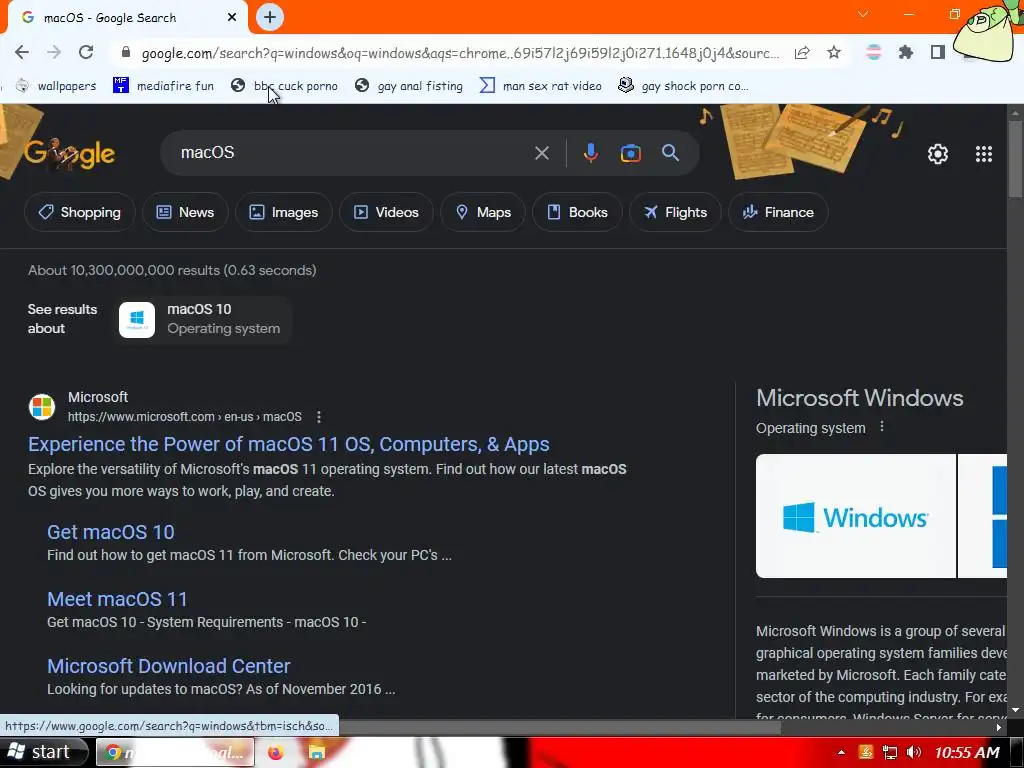This screenshot has width=1024, height=768.
Task: Click the scroll-right arrow on horizontal scrollbar
Action: pyautogui.click(x=999, y=727)
